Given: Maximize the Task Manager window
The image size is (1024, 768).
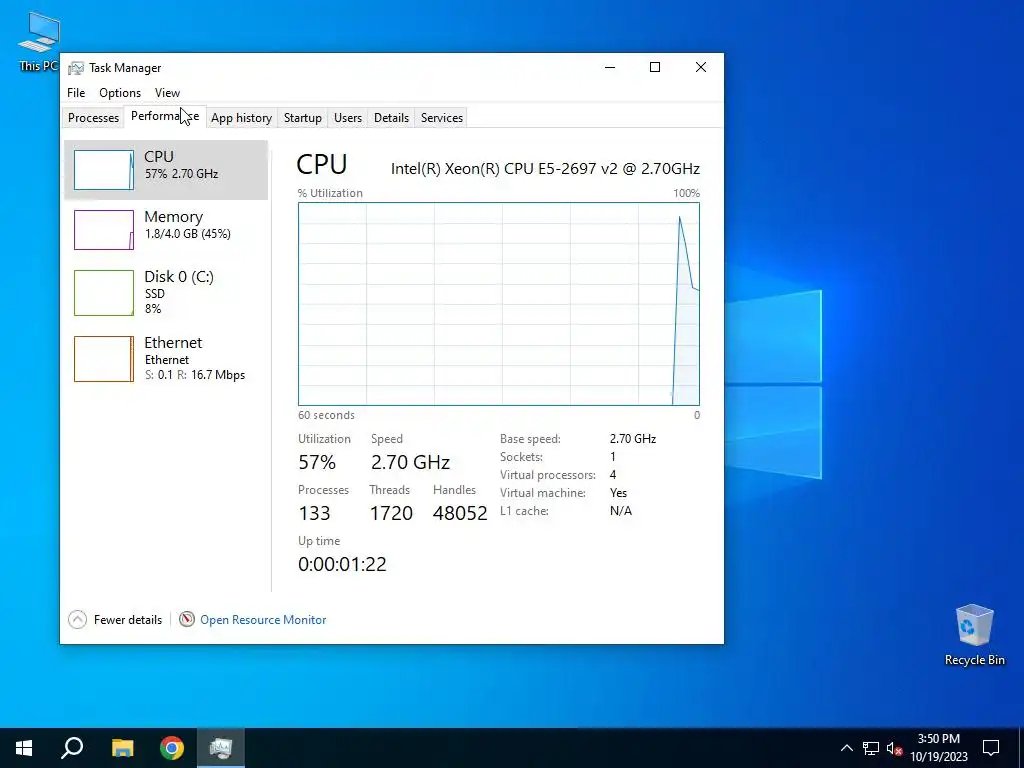Looking at the screenshot, I should (655, 67).
